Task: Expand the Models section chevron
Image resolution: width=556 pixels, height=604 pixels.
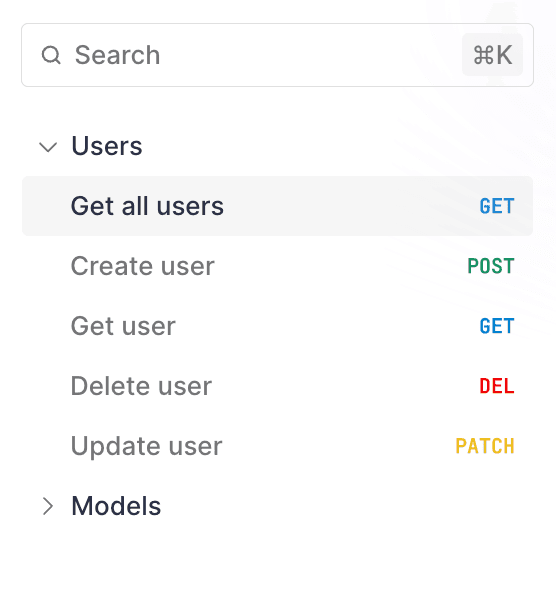Action: pyautogui.click(x=48, y=506)
